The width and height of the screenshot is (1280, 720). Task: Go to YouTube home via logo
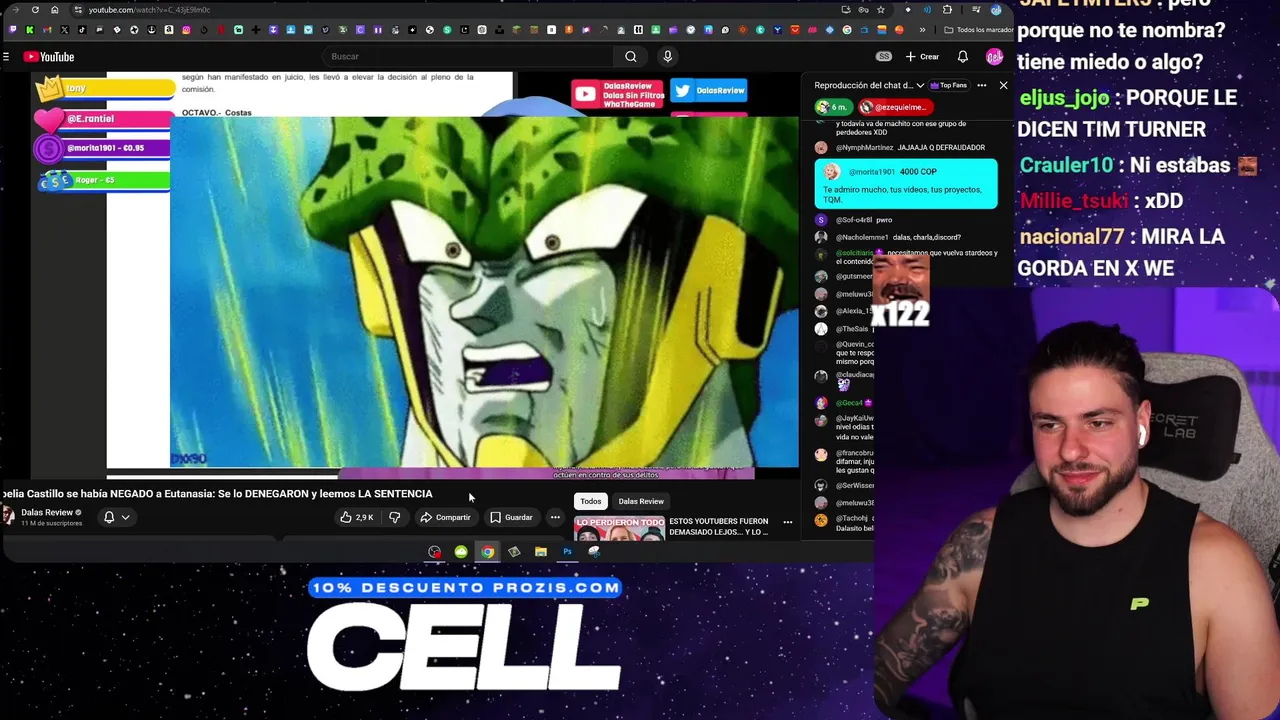(49, 57)
